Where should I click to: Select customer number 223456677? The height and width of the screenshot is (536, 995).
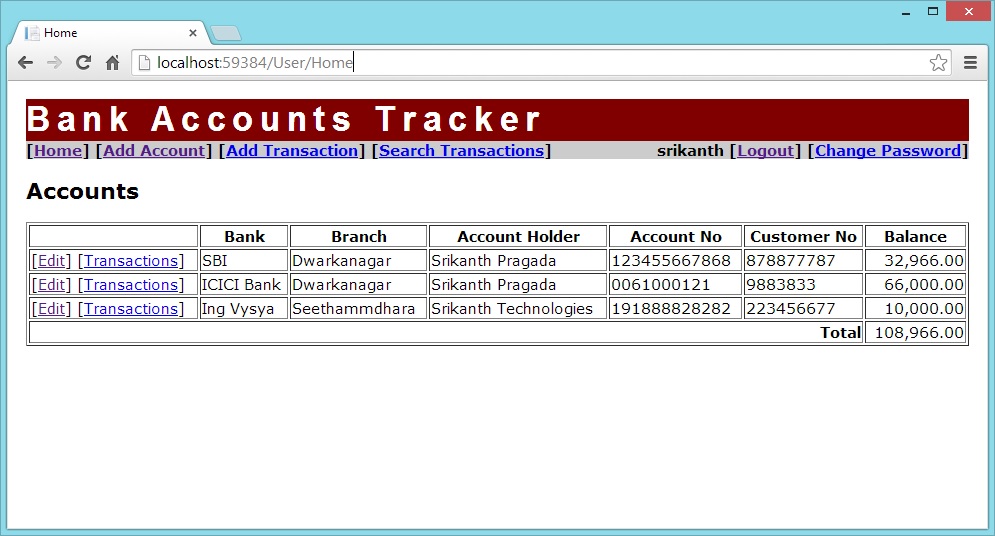point(803,309)
